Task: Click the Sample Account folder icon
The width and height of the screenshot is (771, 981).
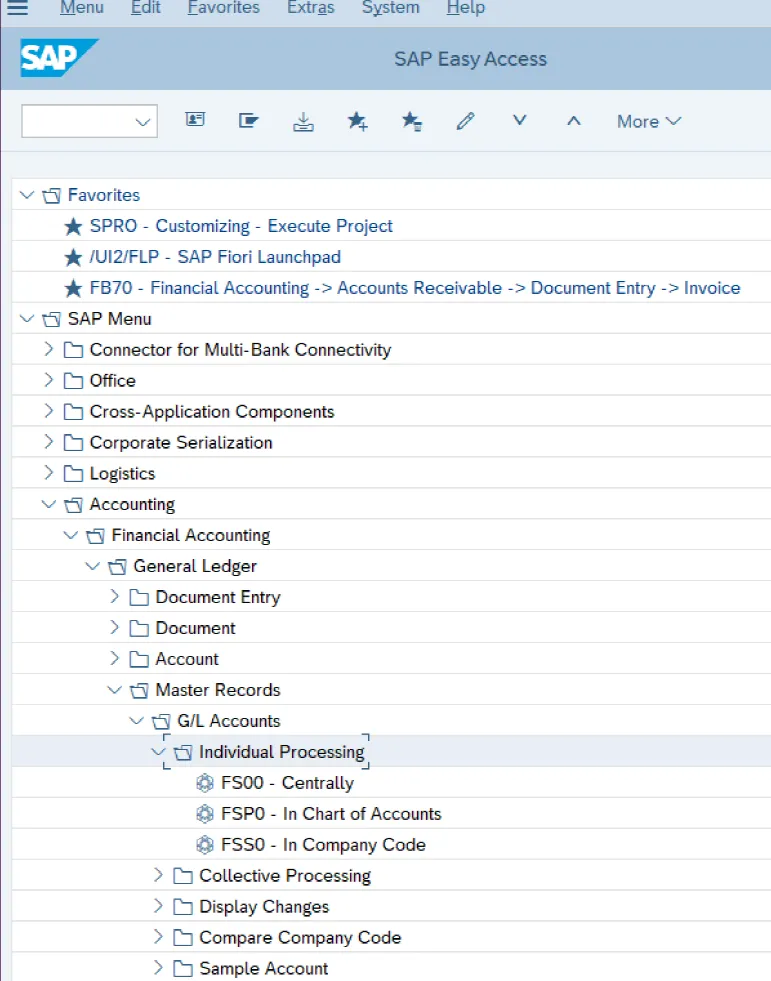Action: [183, 968]
